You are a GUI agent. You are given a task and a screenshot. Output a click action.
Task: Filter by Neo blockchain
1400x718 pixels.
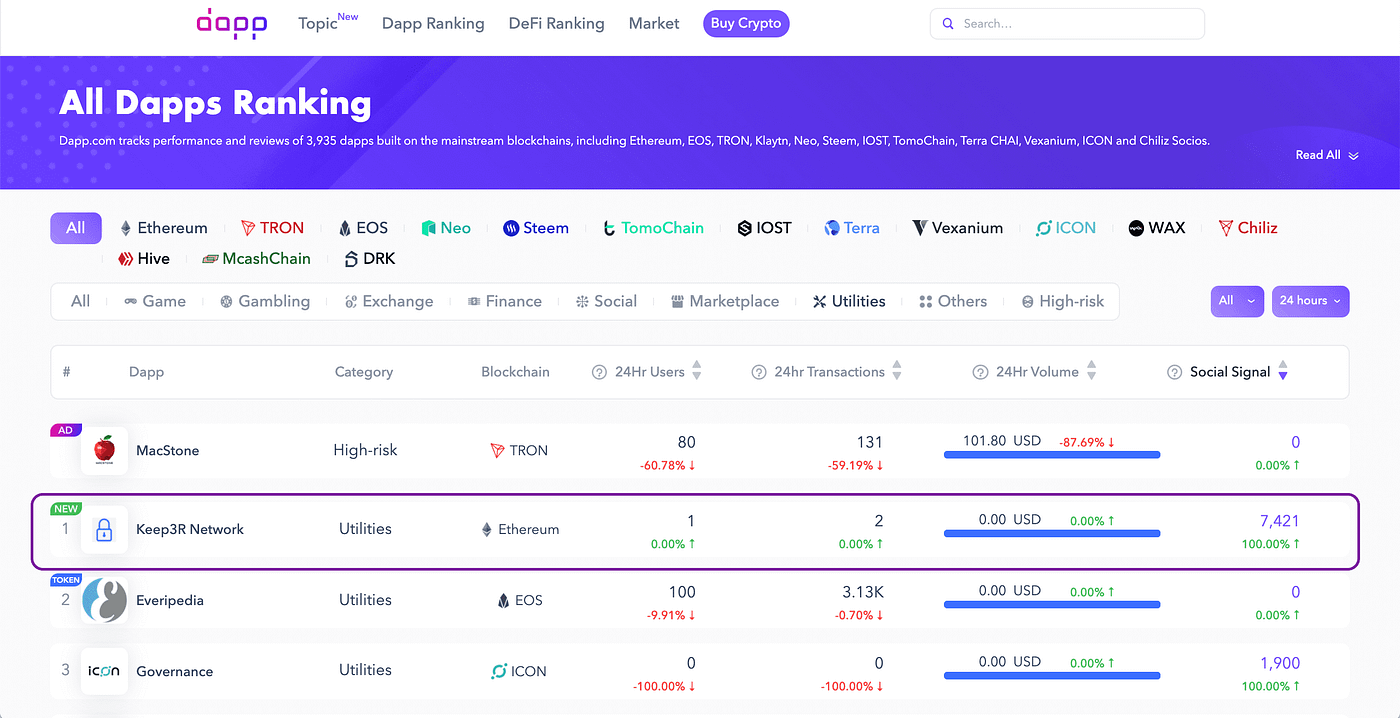pyautogui.click(x=446, y=228)
